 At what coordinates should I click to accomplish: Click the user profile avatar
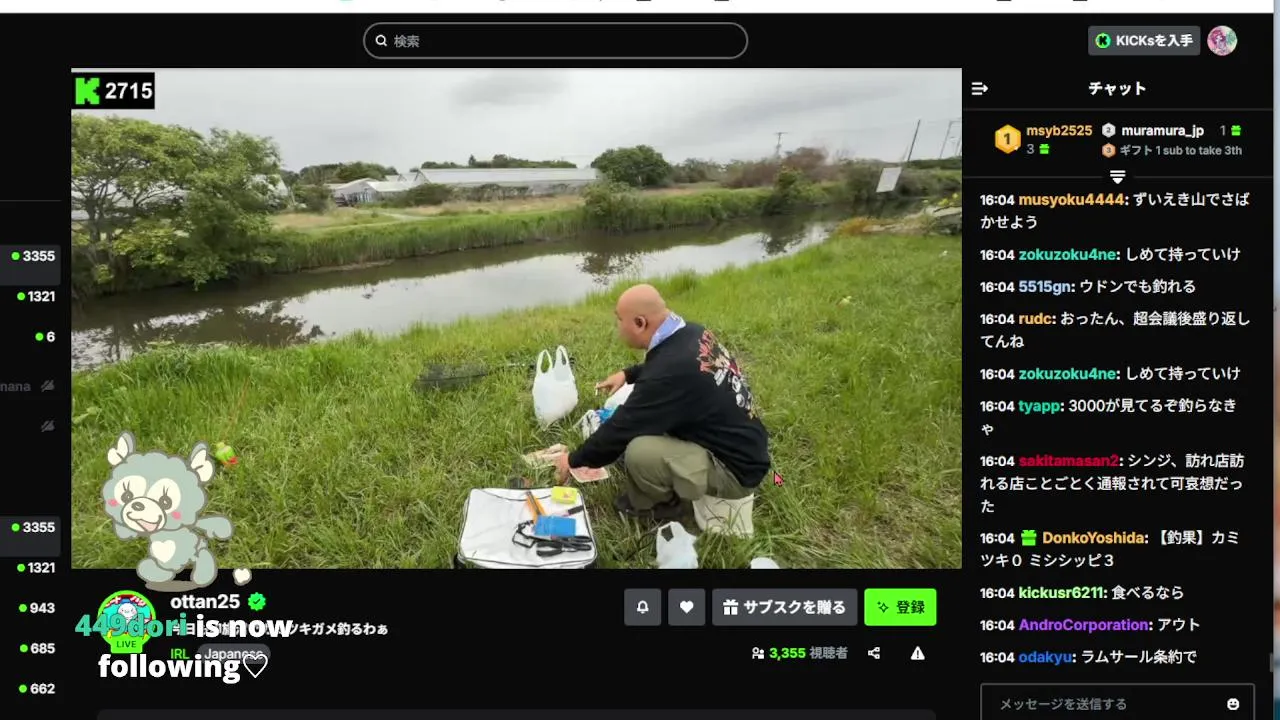(x=1222, y=41)
